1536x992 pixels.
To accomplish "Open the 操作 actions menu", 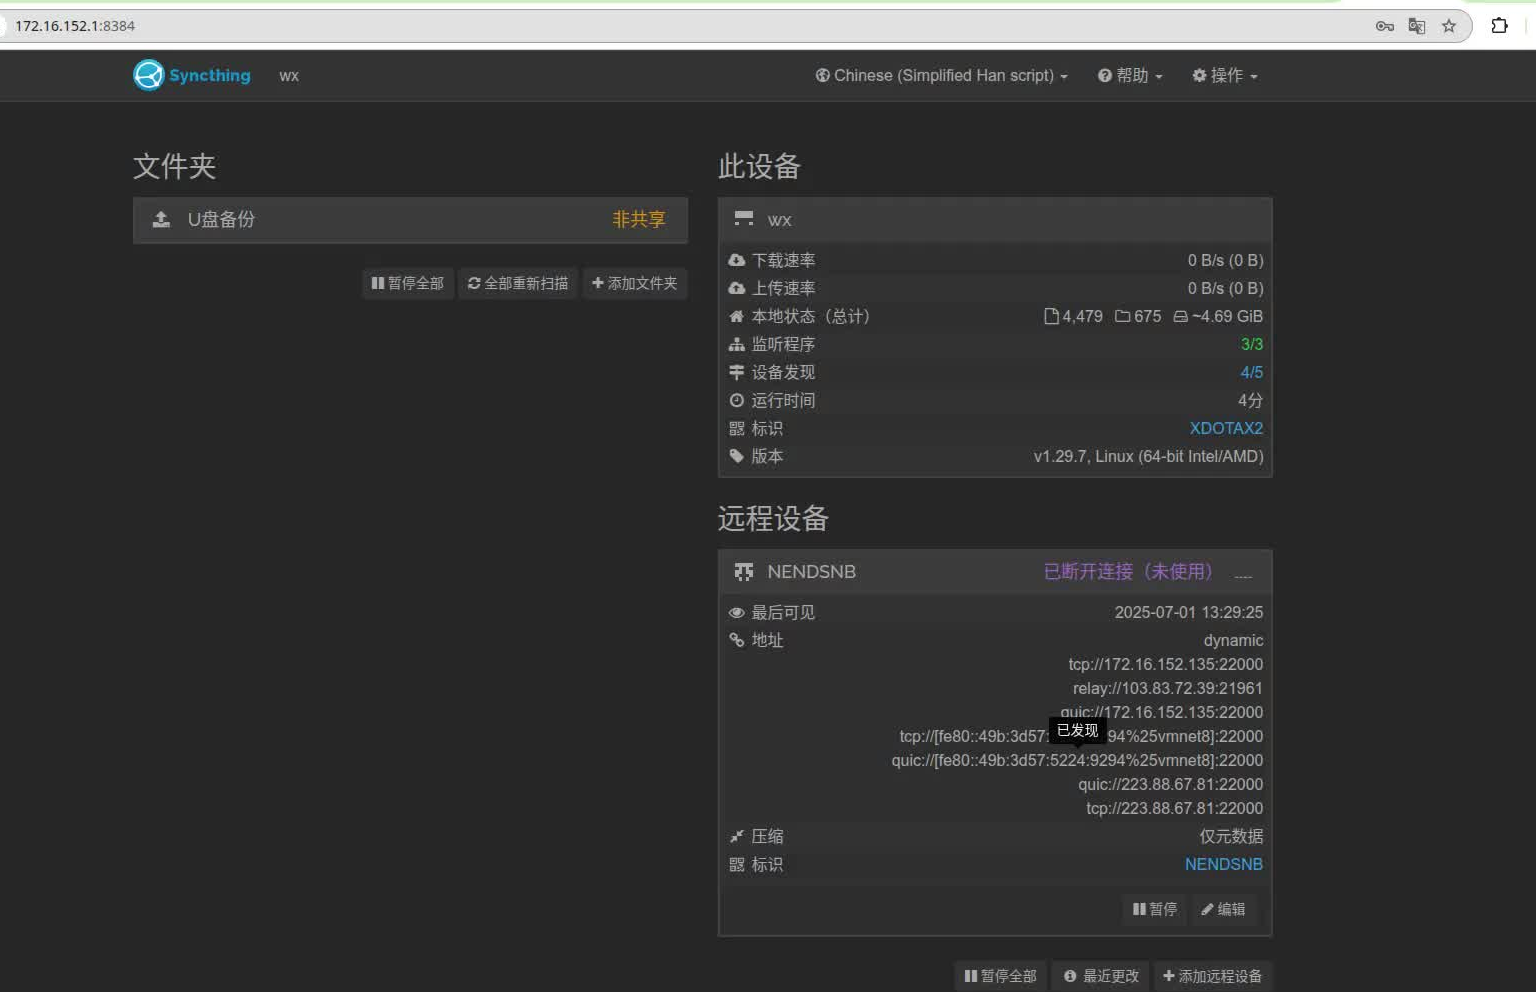I will pyautogui.click(x=1224, y=76).
